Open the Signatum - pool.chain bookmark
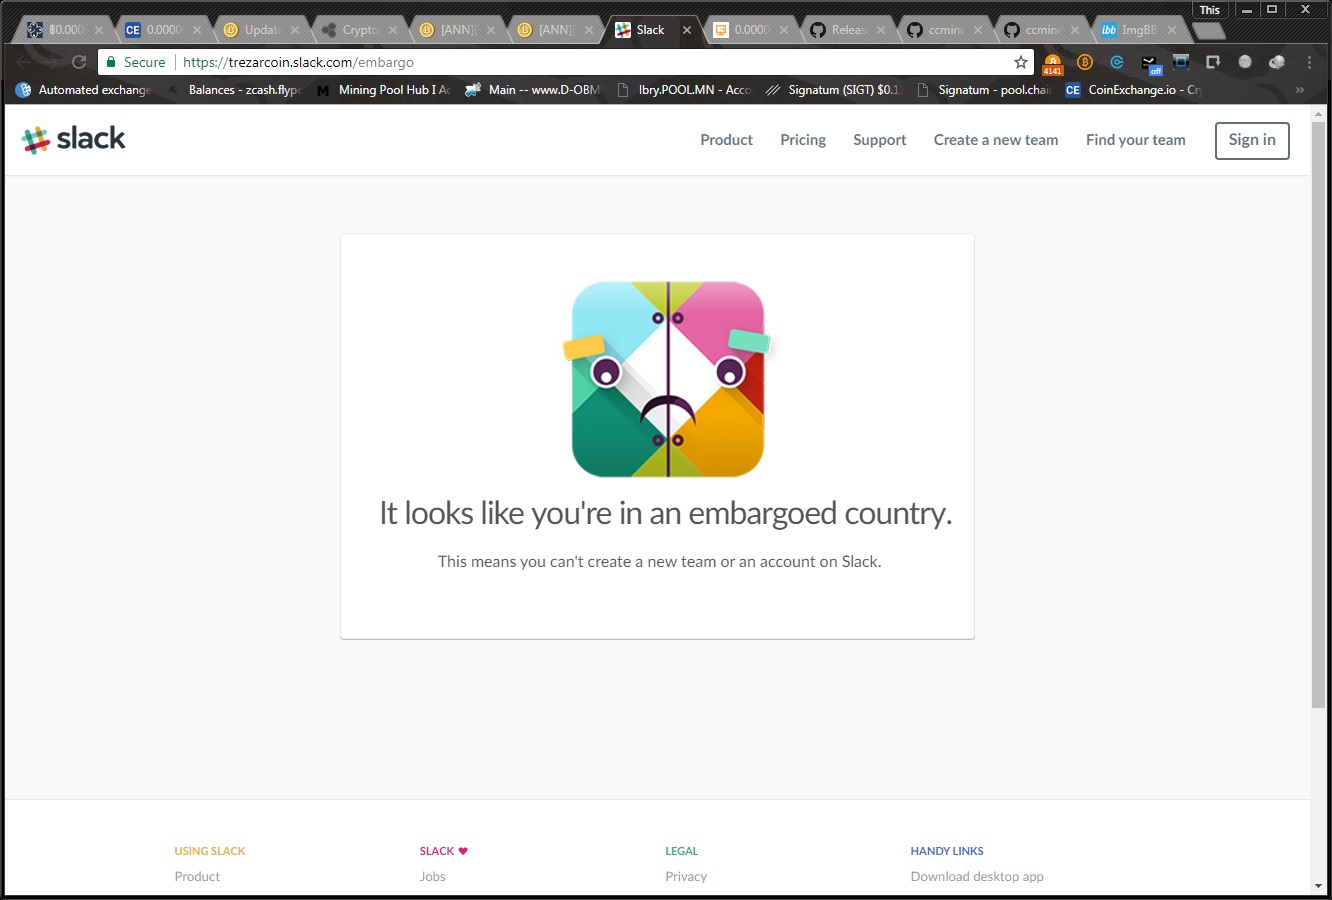Screen dimensions: 1332x900 click(984, 90)
